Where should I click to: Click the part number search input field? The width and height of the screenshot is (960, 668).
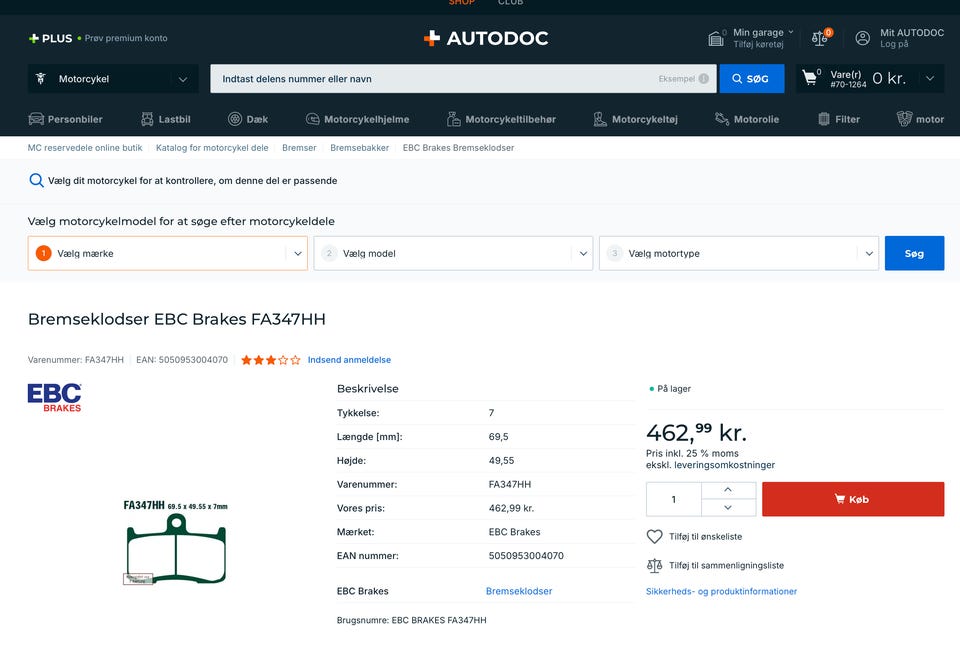tap(463, 78)
